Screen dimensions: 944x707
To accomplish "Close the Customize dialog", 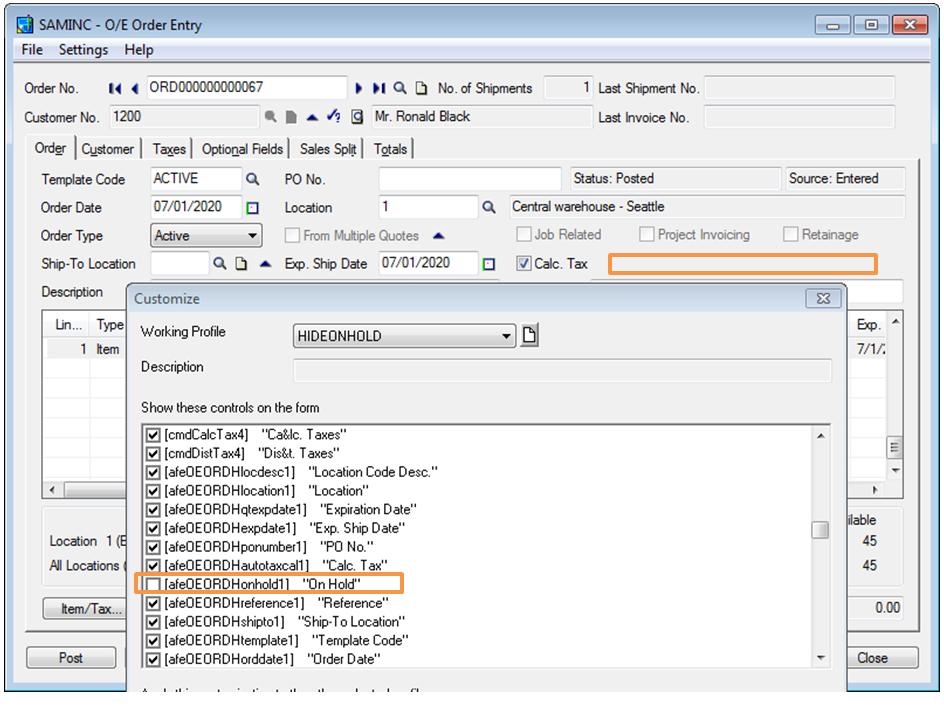I will pyautogui.click(x=823, y=298).
